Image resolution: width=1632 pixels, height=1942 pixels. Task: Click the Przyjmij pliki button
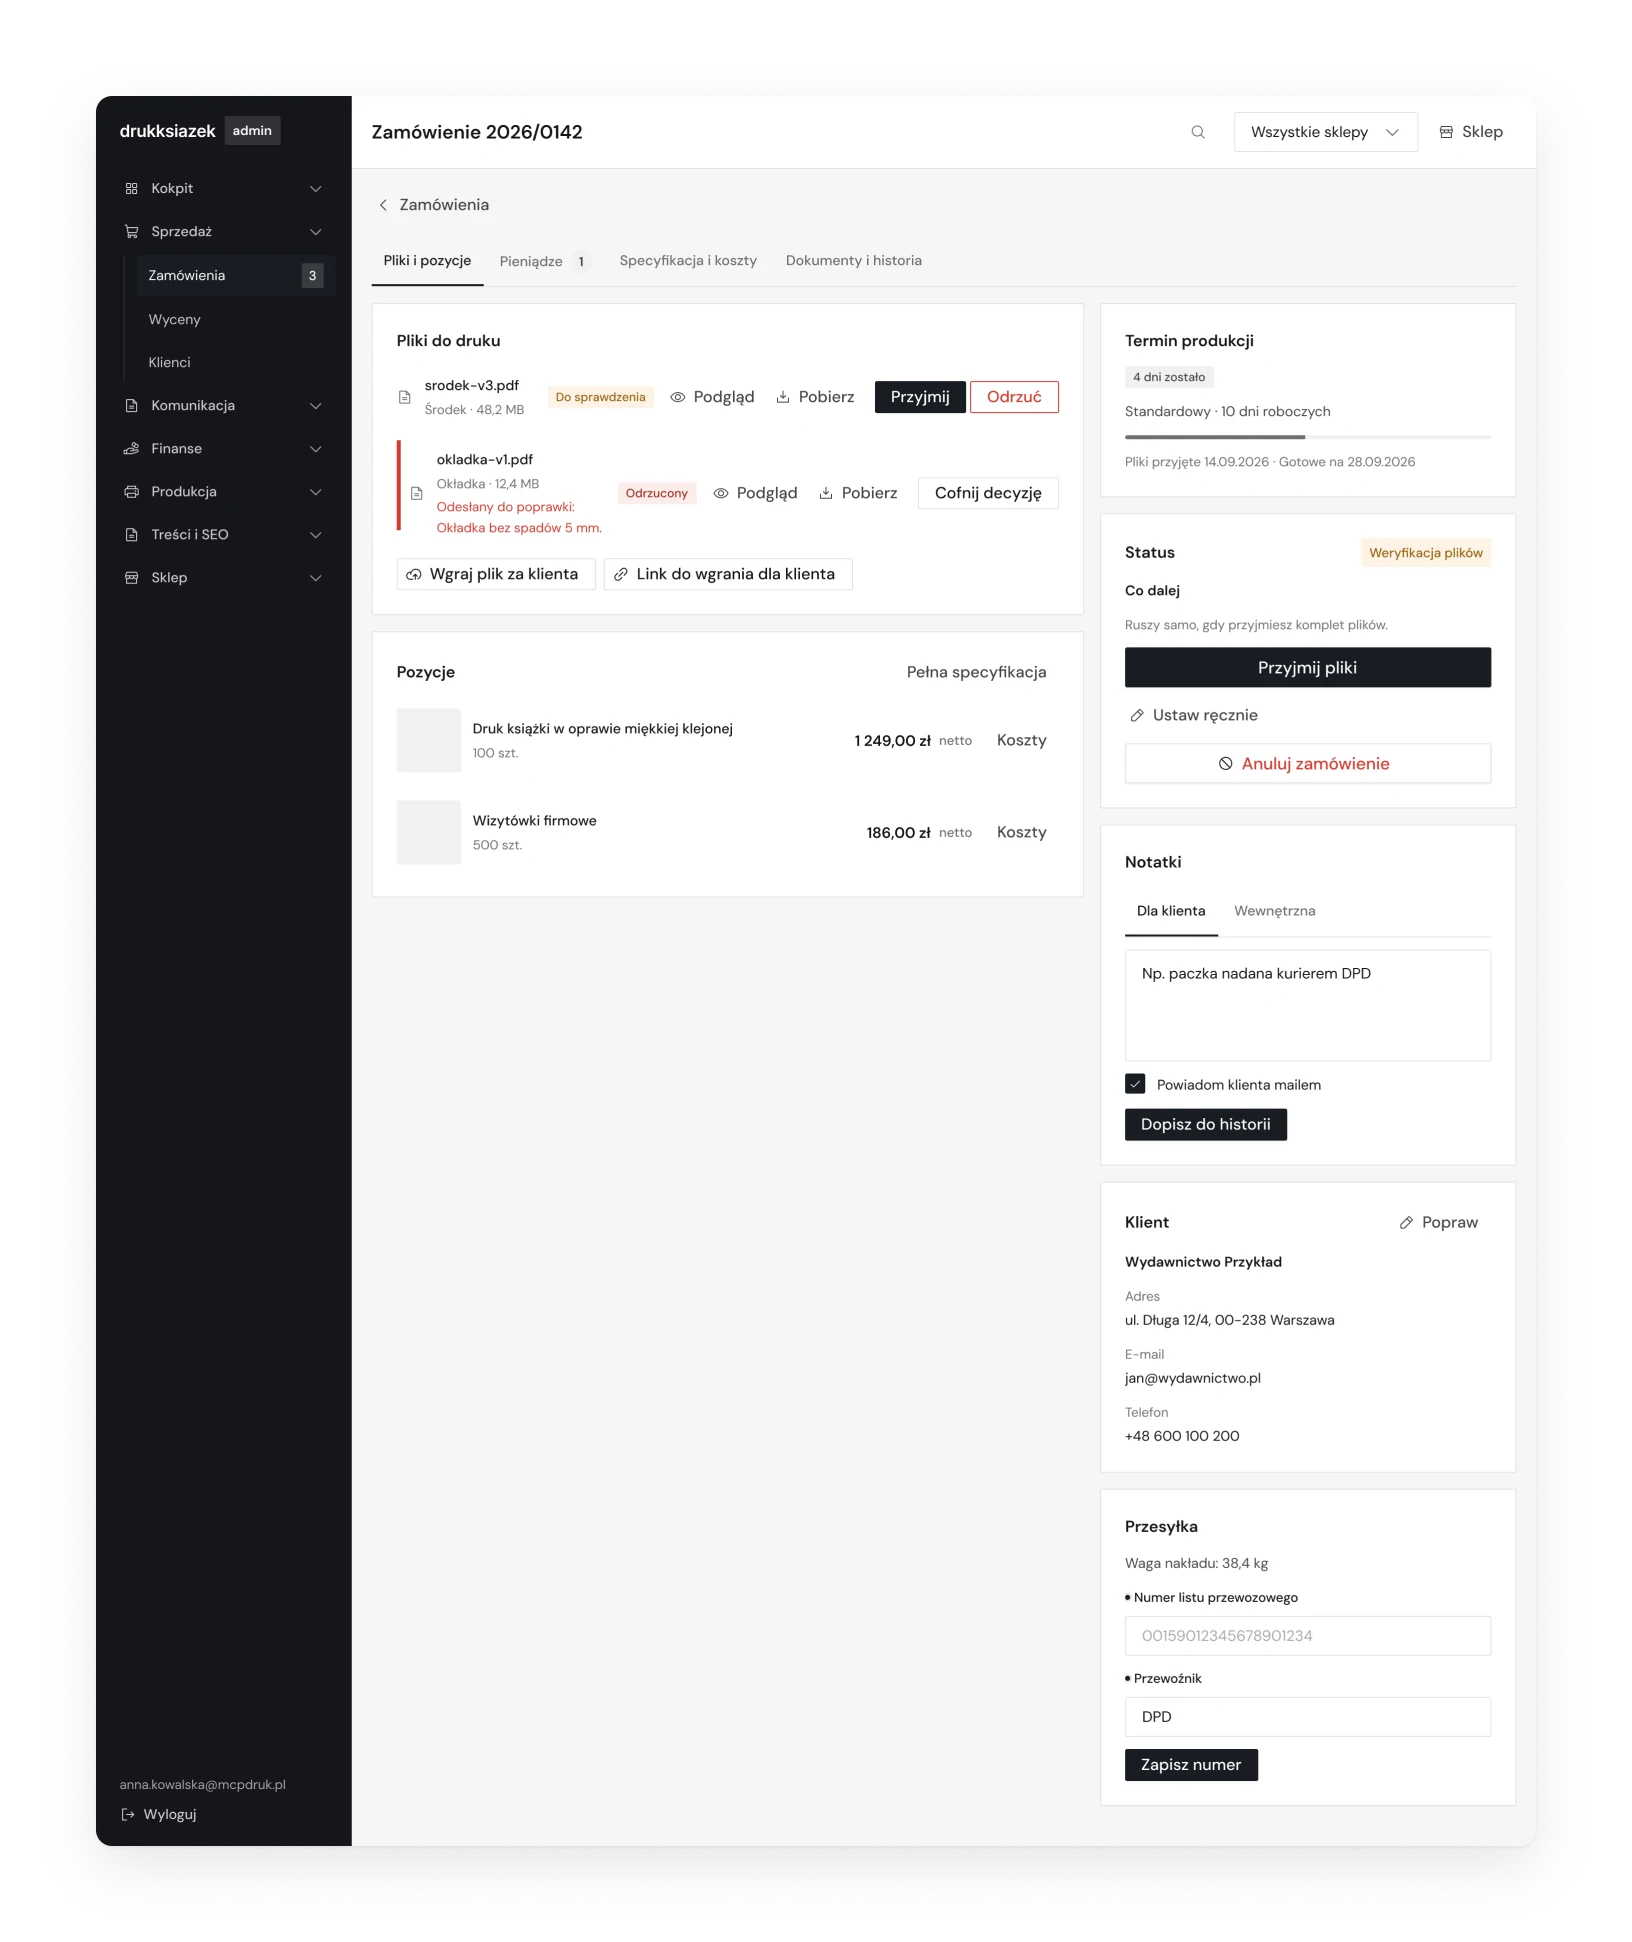pyautogui.click(x=1307, y=667)
